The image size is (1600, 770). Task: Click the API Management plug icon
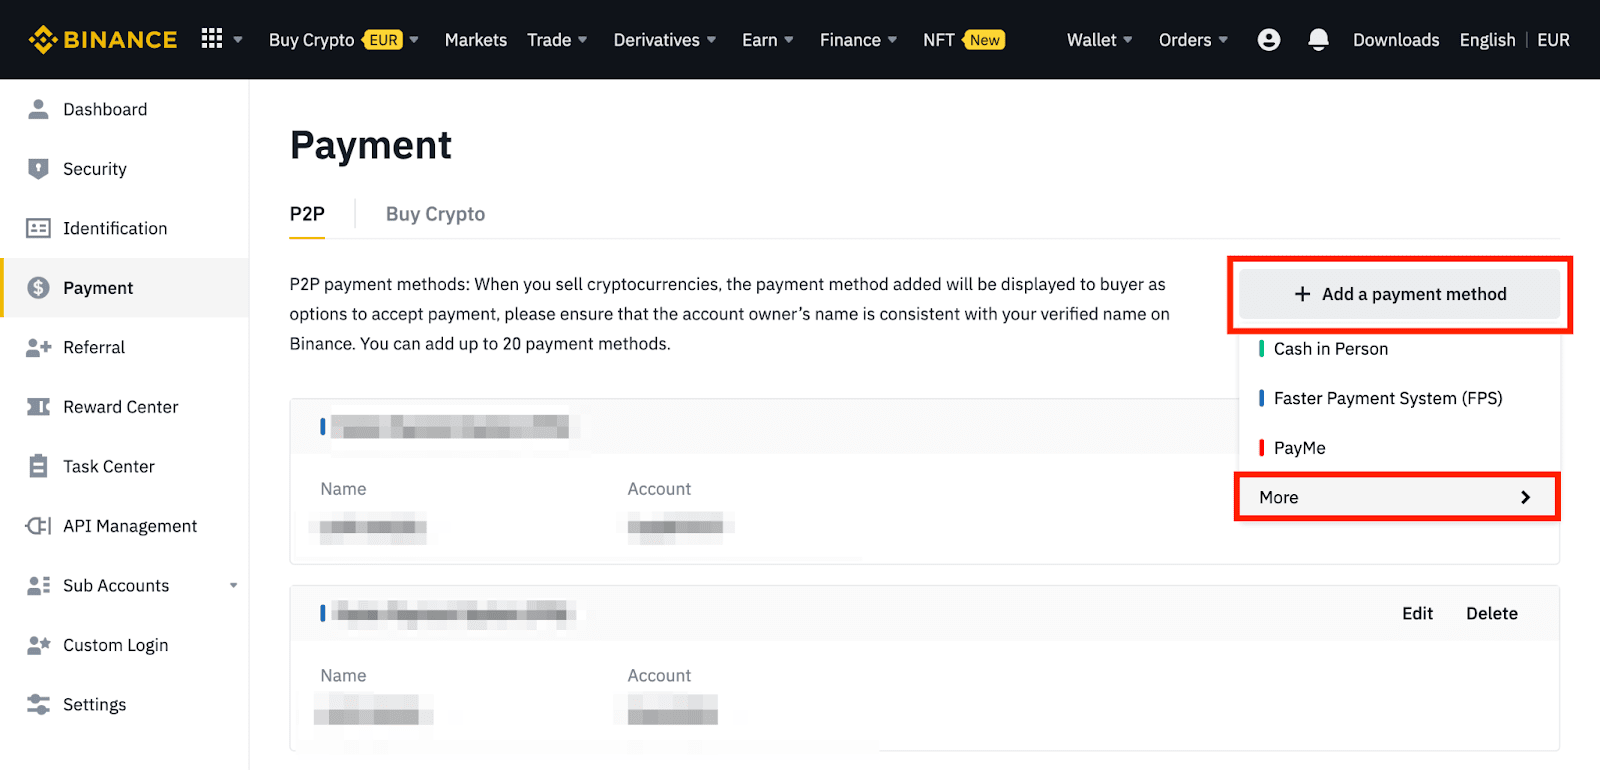click(x=38, y=526)
